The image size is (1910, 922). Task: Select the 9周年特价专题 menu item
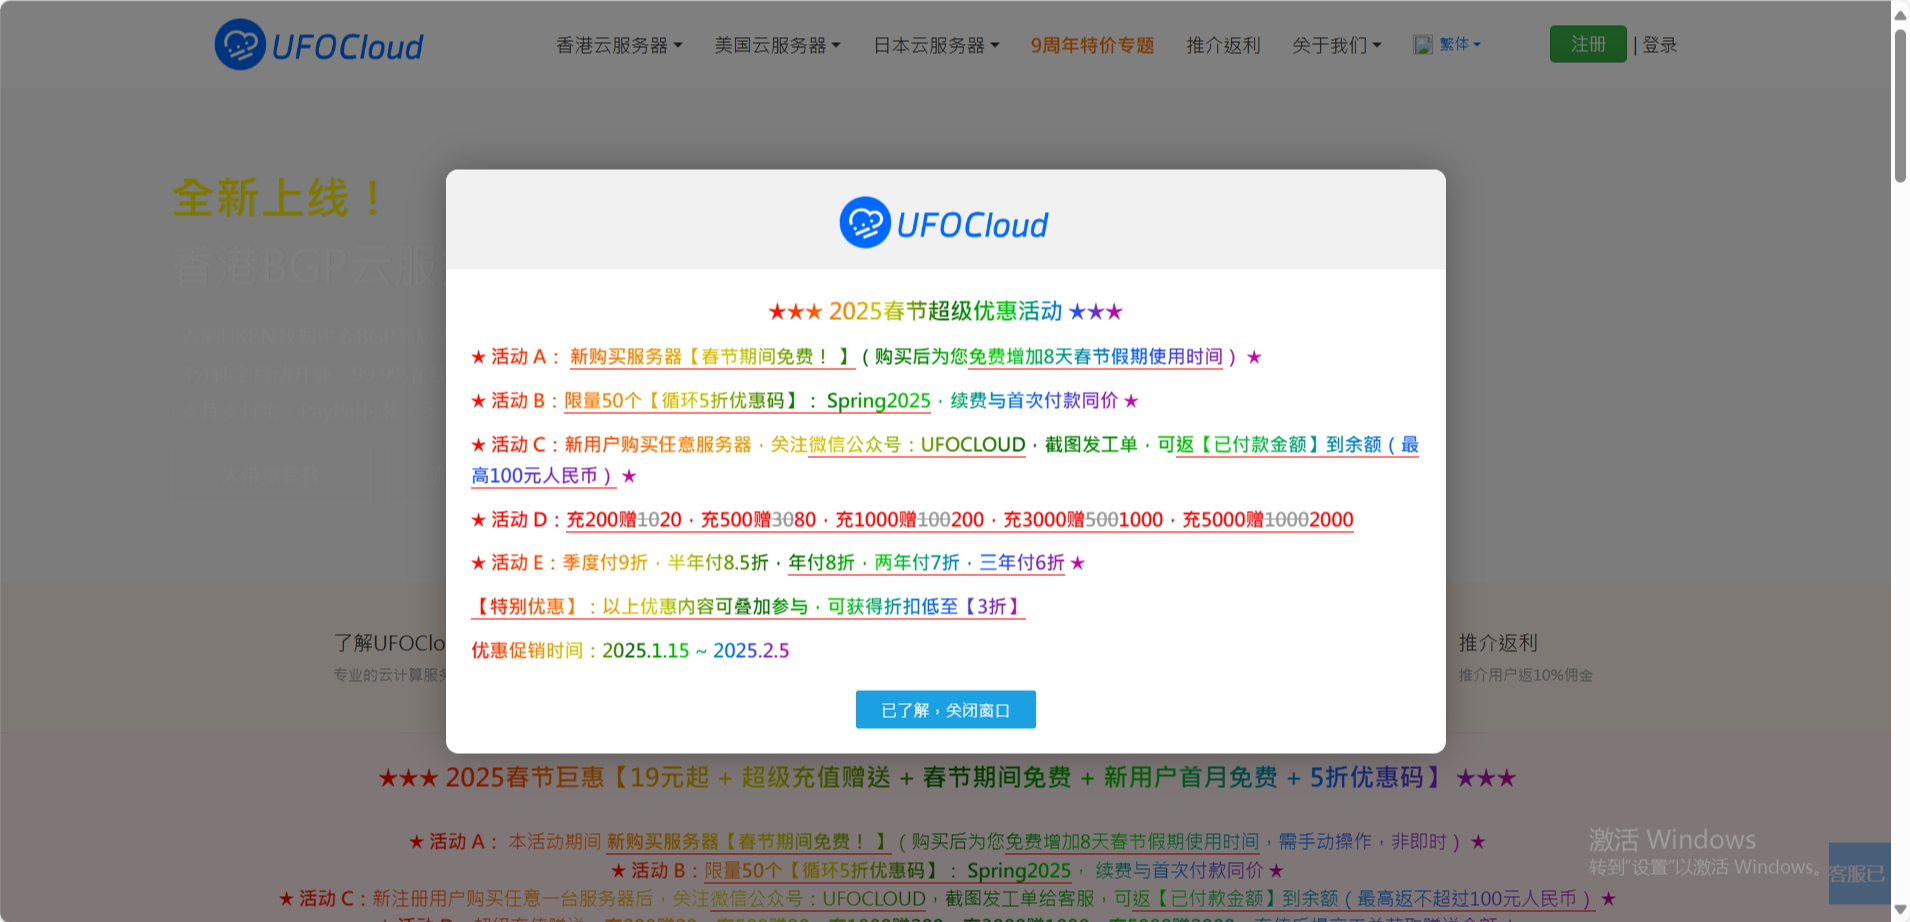click(x=1092, y=44)
